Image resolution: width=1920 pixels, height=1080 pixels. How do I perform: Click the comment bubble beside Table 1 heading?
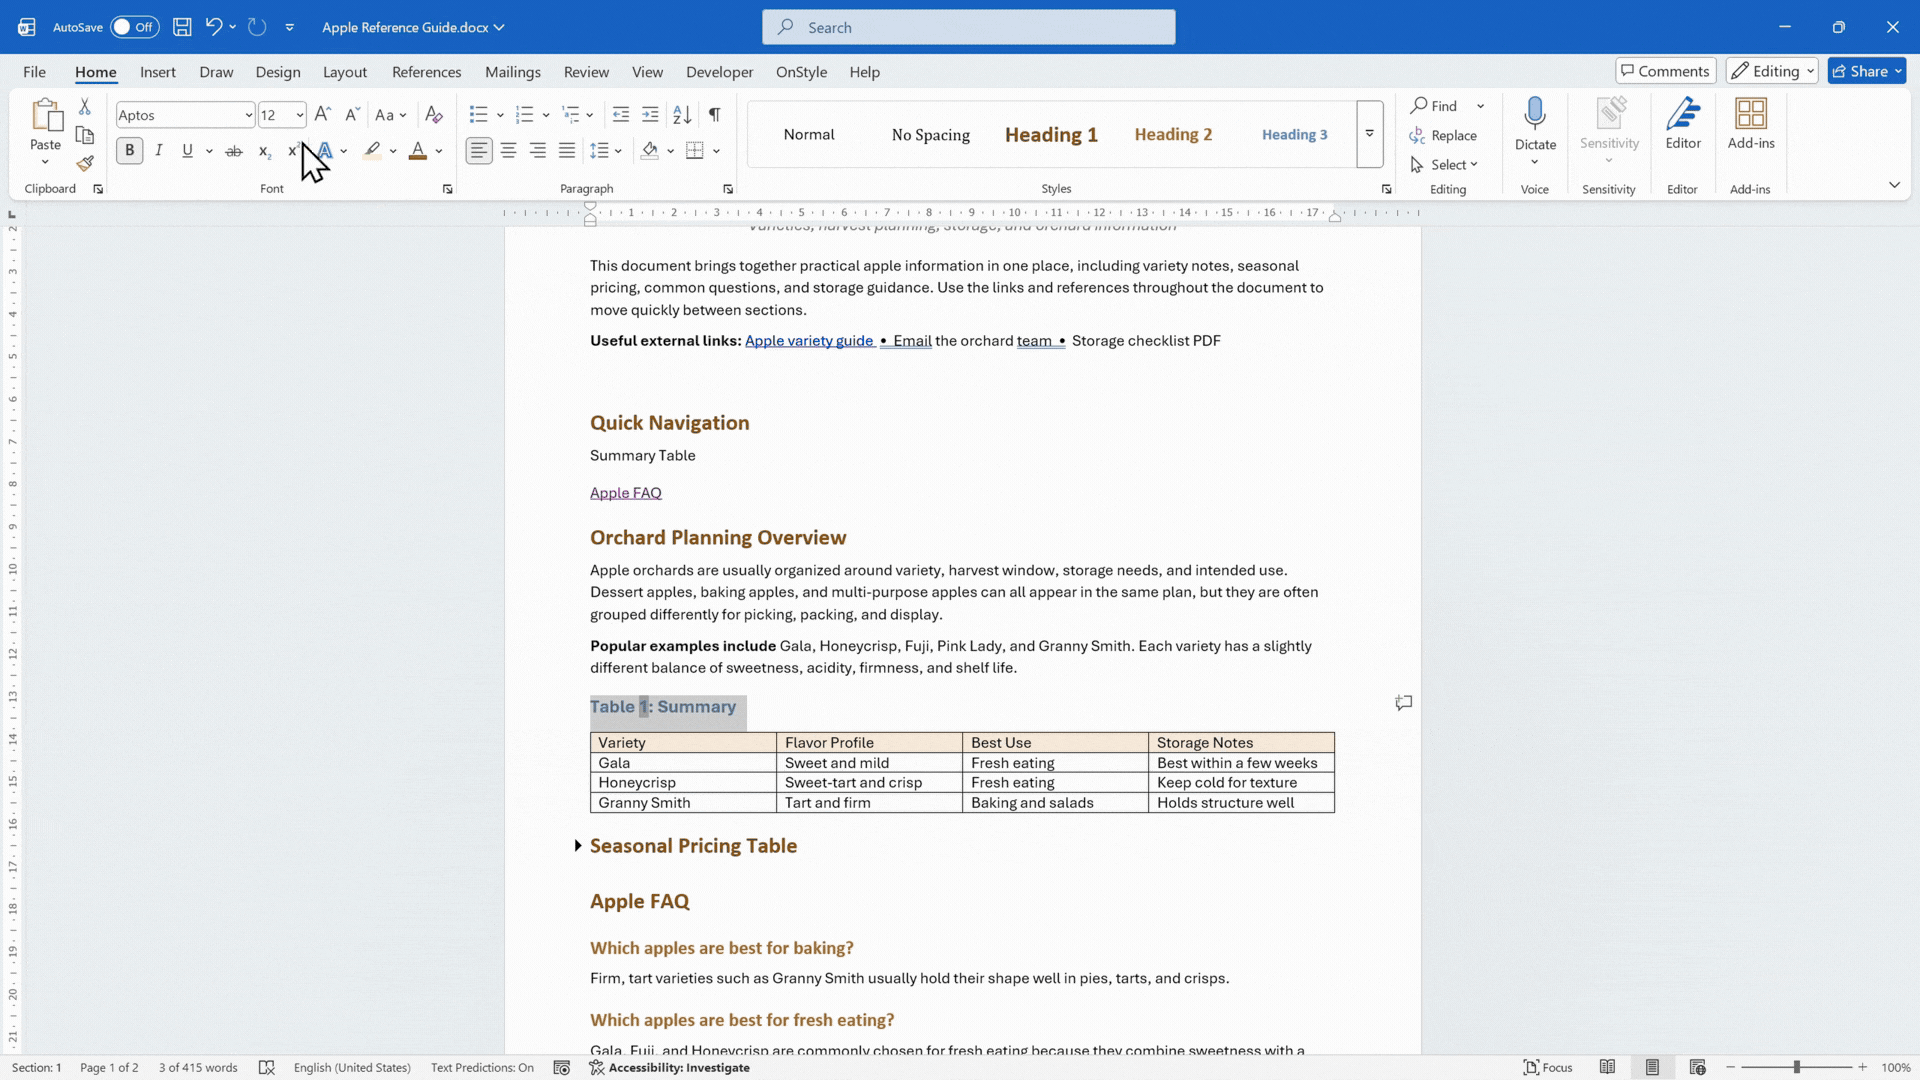tap(1404, 703)
